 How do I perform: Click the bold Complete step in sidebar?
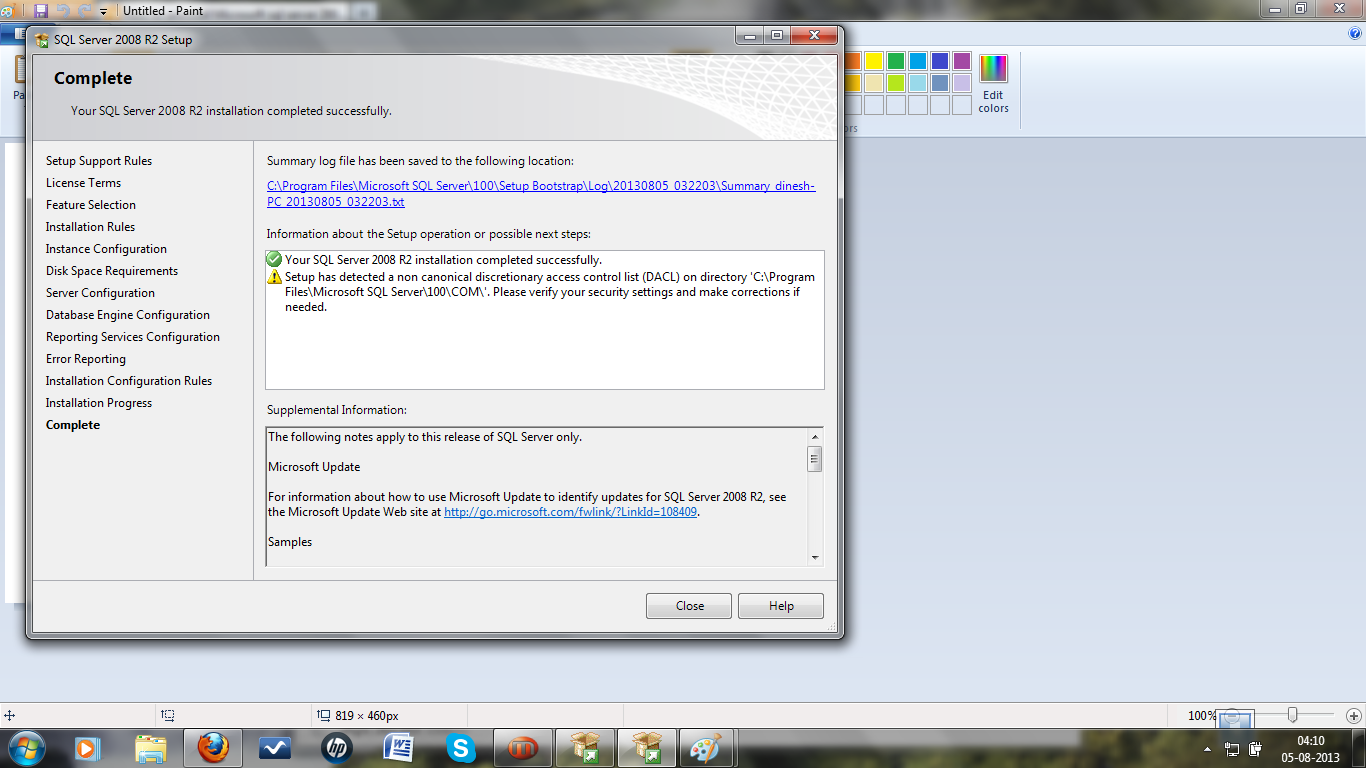pos(73,425)
